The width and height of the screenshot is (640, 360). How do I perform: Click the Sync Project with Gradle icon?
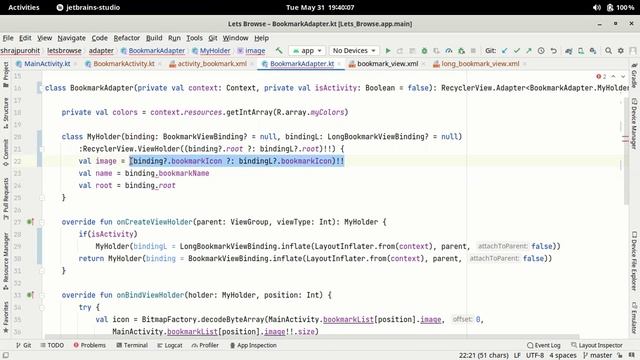click(568, 51)
